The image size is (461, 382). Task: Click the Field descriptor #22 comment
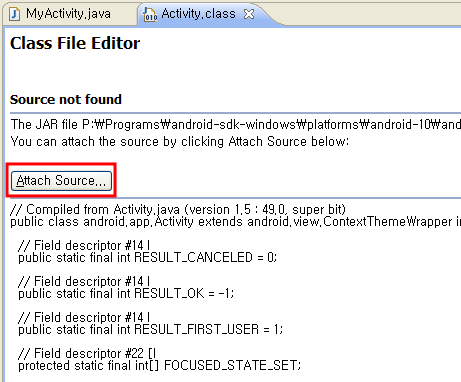(x=87, y=354)
